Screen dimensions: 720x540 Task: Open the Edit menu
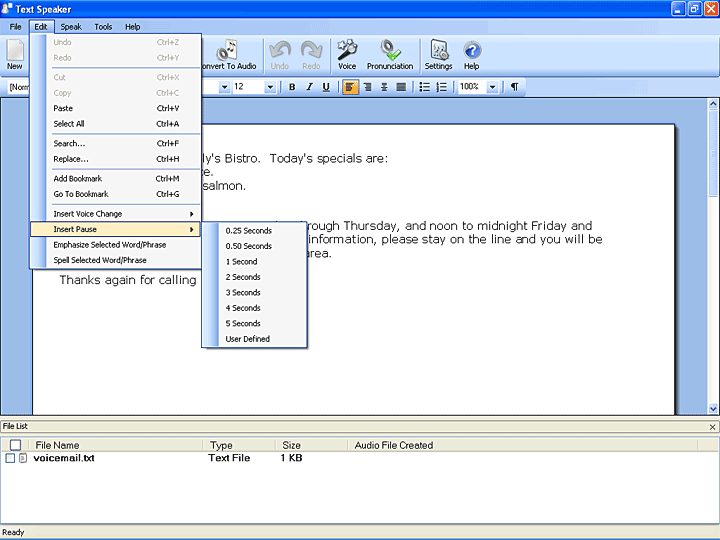click(41, 27)
